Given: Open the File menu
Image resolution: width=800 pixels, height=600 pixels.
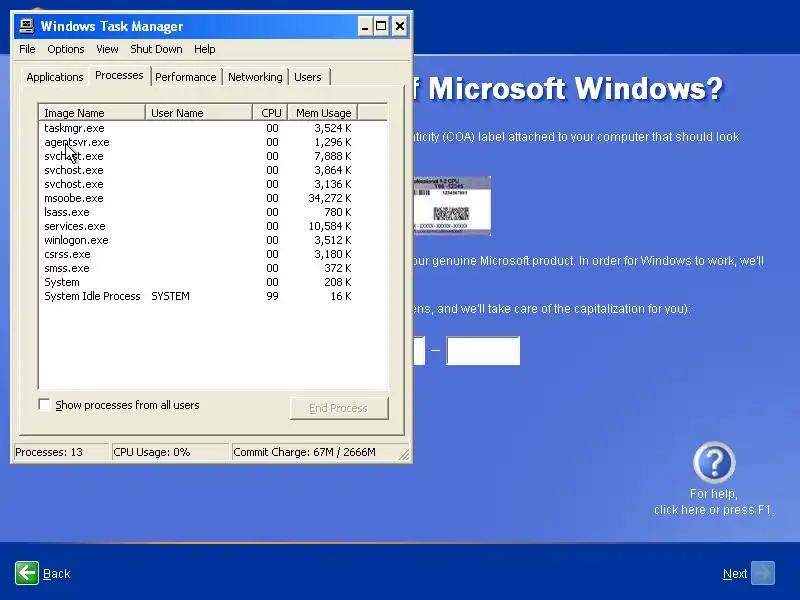Looking at the screenshot, I should click(27, 49).
